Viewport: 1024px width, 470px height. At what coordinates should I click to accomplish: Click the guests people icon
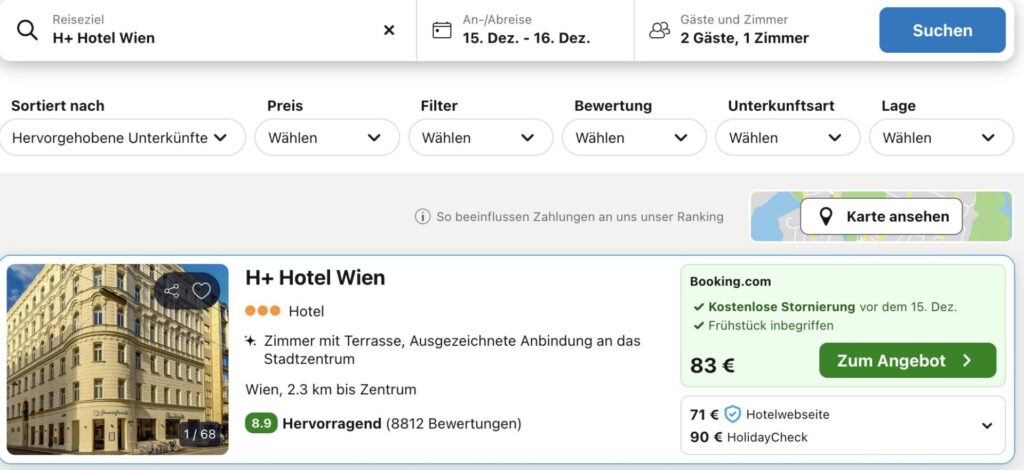(660, 30)
